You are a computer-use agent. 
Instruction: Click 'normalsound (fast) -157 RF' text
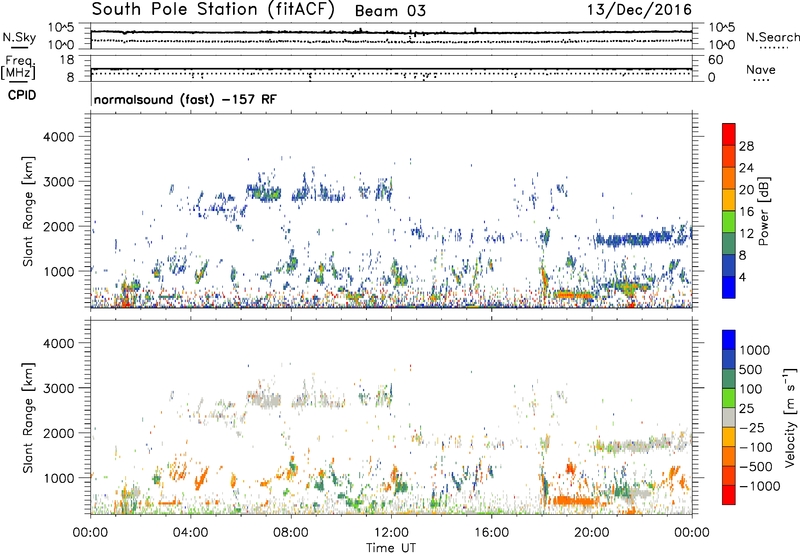[x=185, y=99]
